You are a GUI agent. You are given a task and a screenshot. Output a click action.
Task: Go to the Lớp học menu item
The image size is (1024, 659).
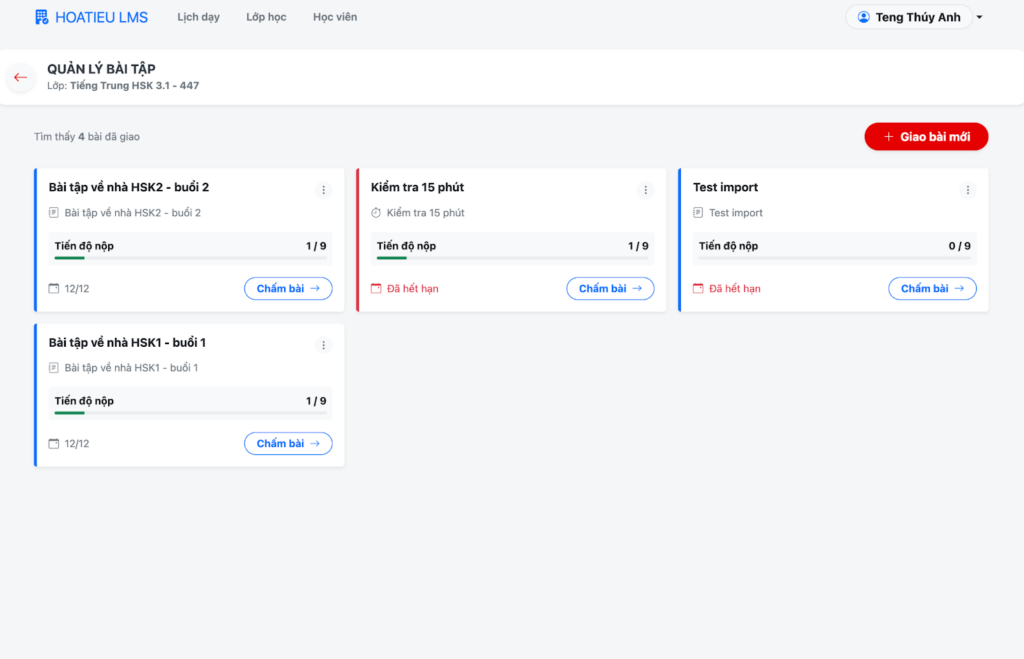coord(266,17)
